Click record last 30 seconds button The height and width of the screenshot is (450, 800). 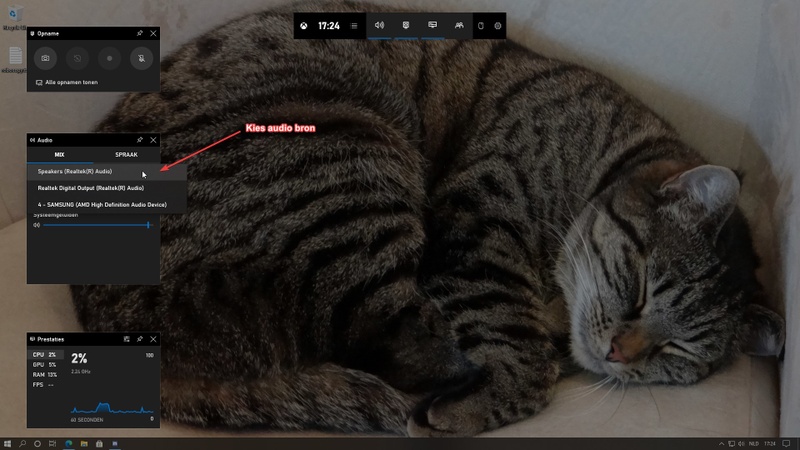coord(78,58)
